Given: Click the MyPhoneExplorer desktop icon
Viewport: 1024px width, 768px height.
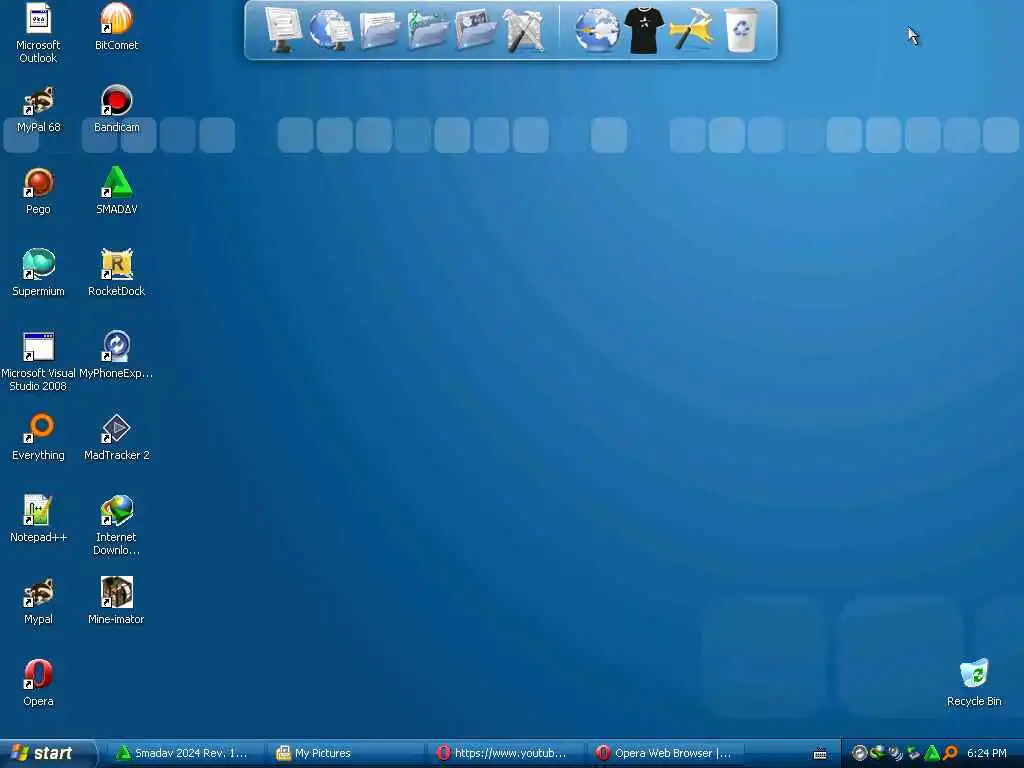Looking at the screenshot, I should click(116, 355).
